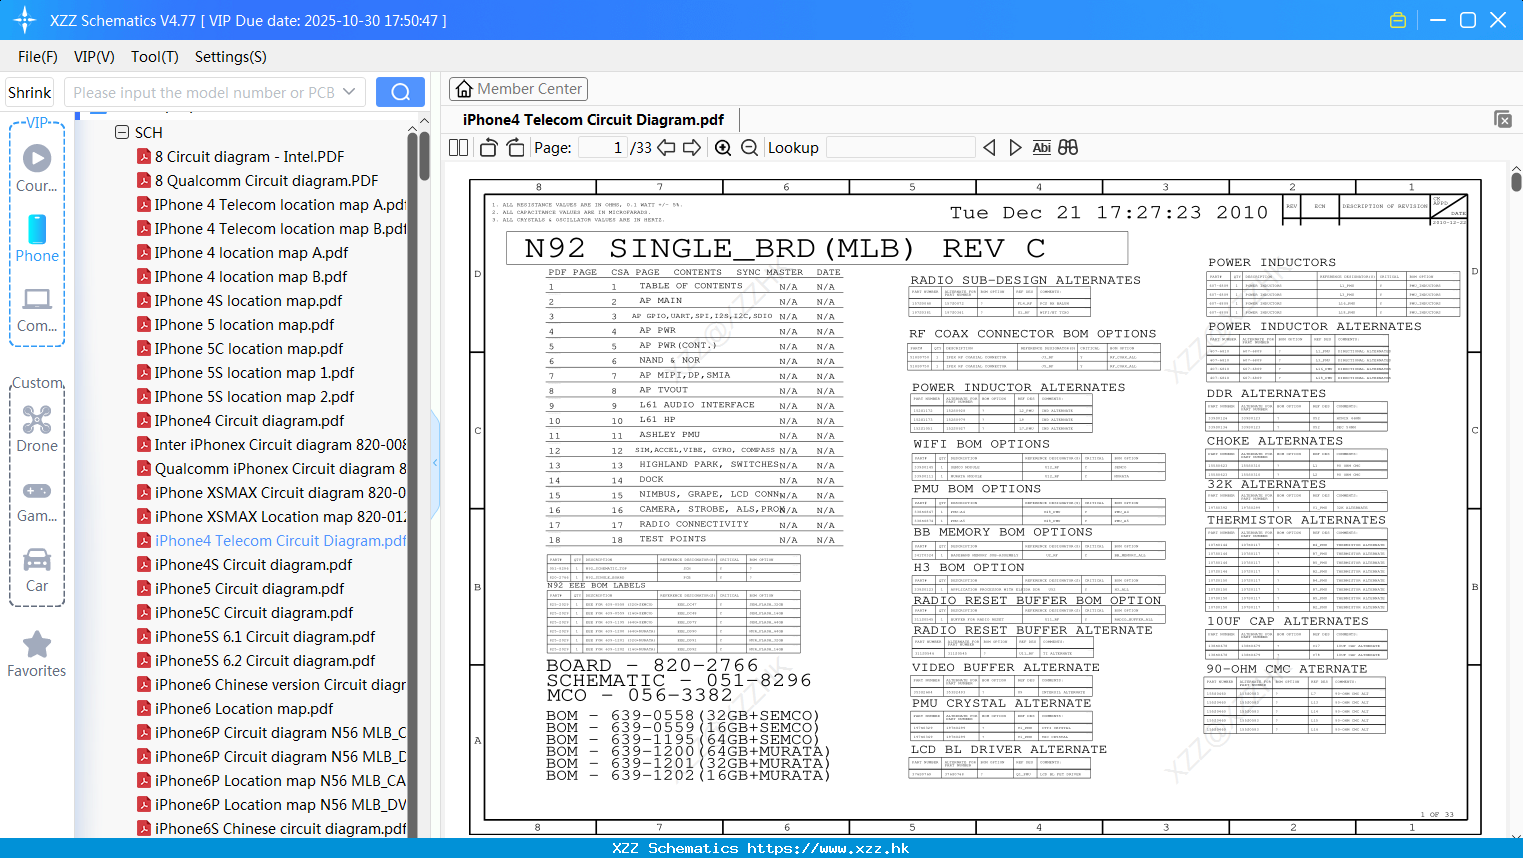
Task: Open the File(F) menu
Action: pyautogui.click(x=38, y=57)
